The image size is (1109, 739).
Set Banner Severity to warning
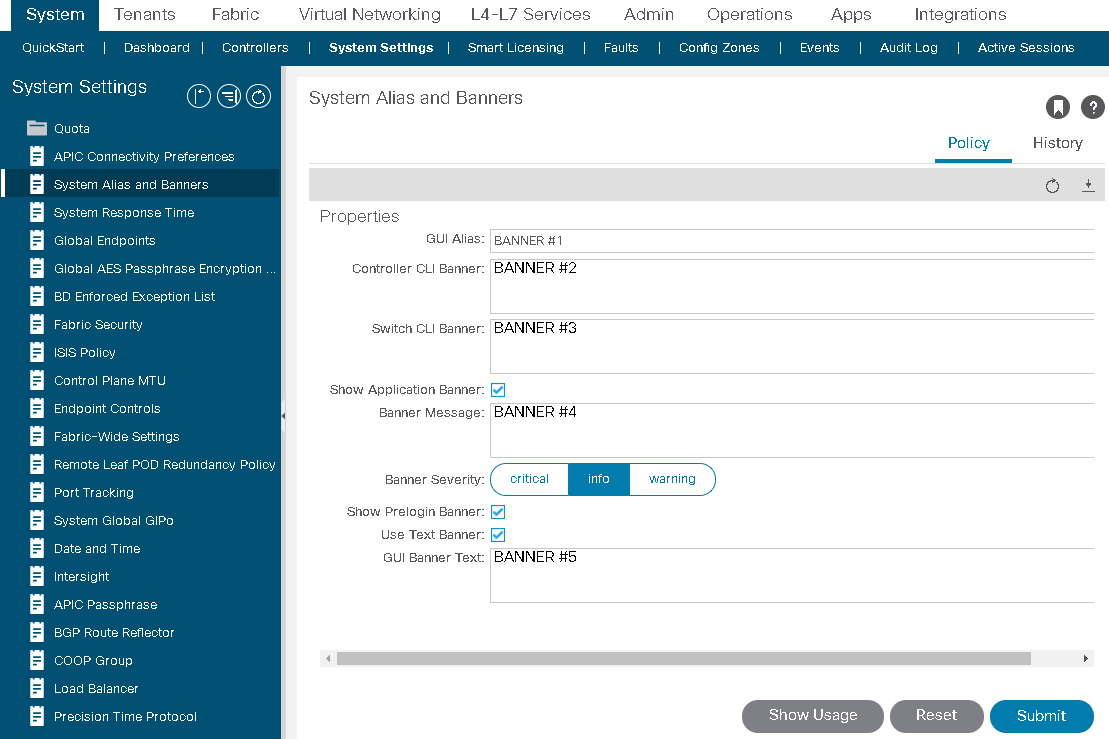(672, 479)
